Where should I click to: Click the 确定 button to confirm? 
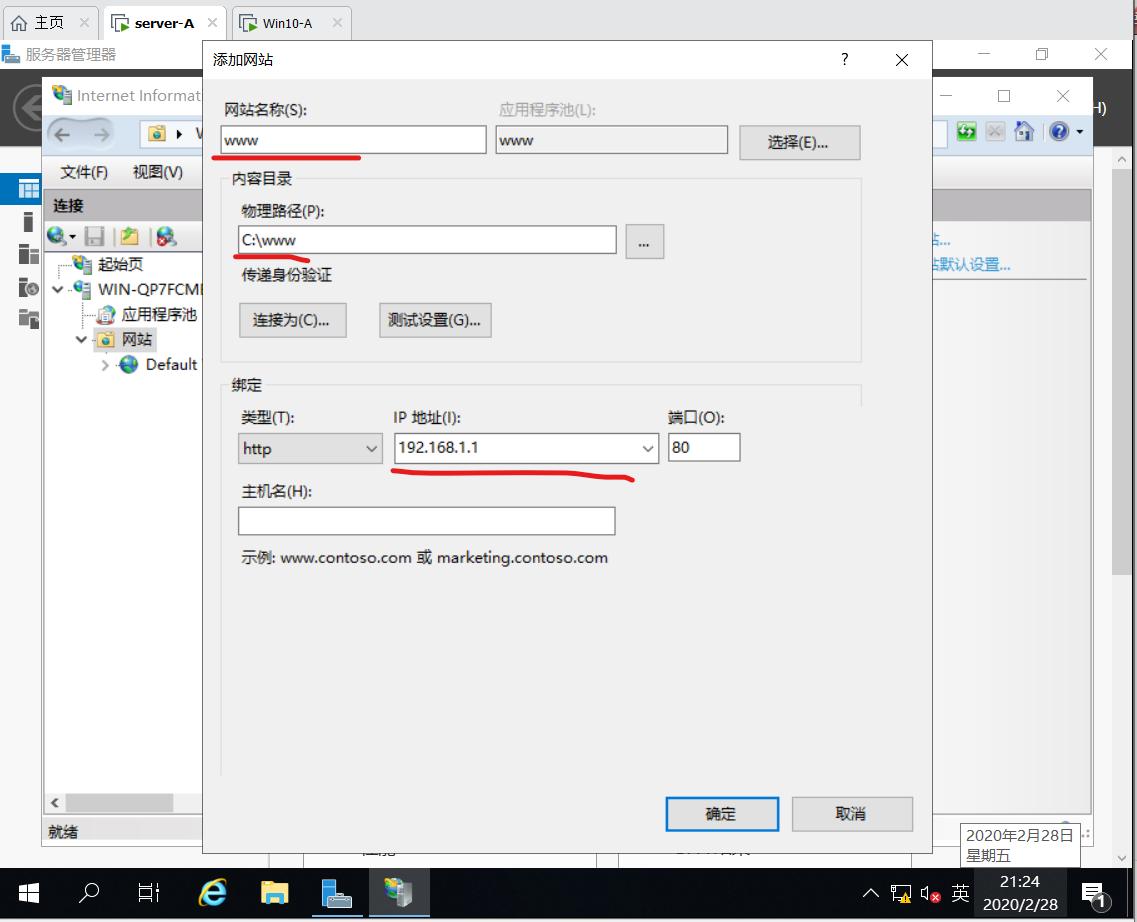tap(721, 813)
